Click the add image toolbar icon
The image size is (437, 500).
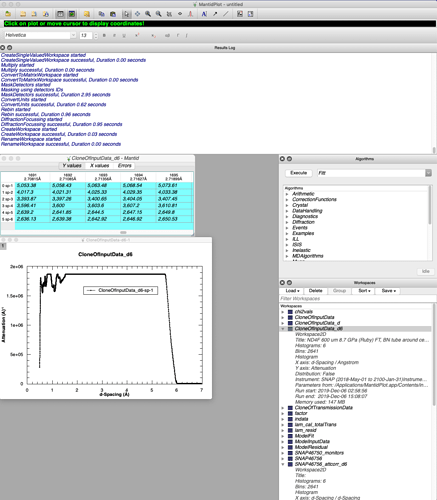tap(240, 14)
